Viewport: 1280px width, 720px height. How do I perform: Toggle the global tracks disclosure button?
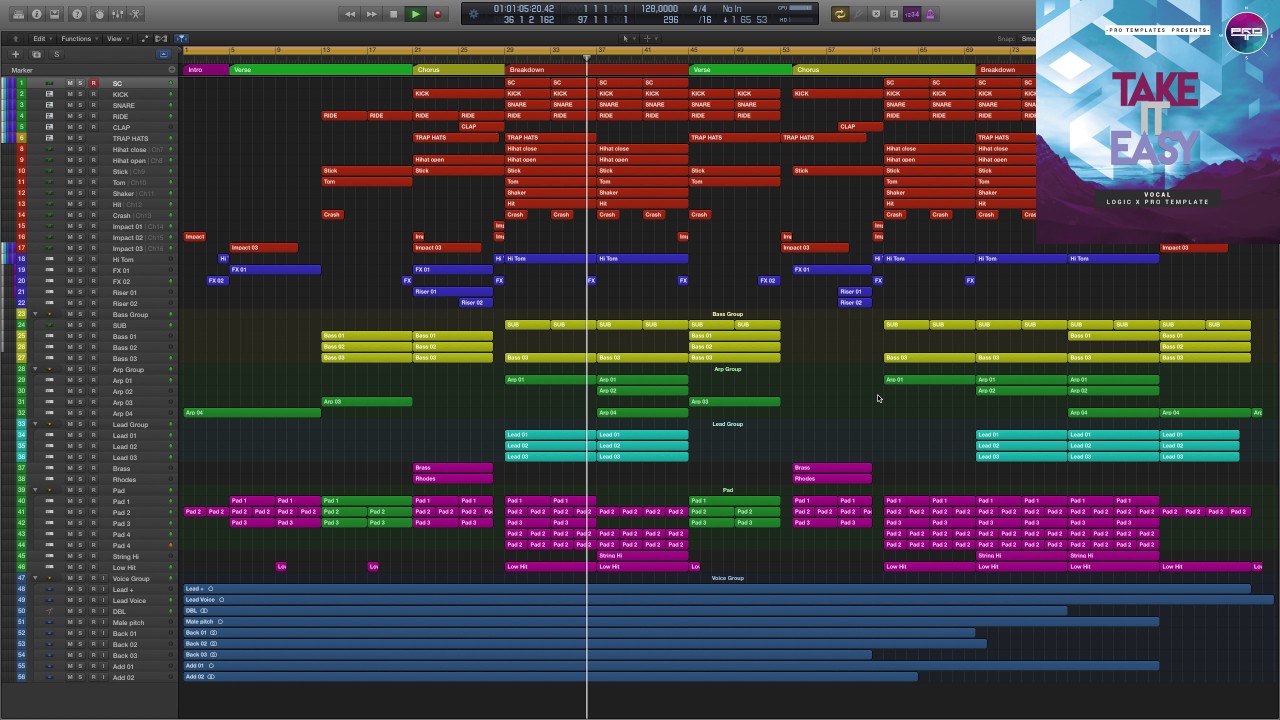[x=164, y=54]
